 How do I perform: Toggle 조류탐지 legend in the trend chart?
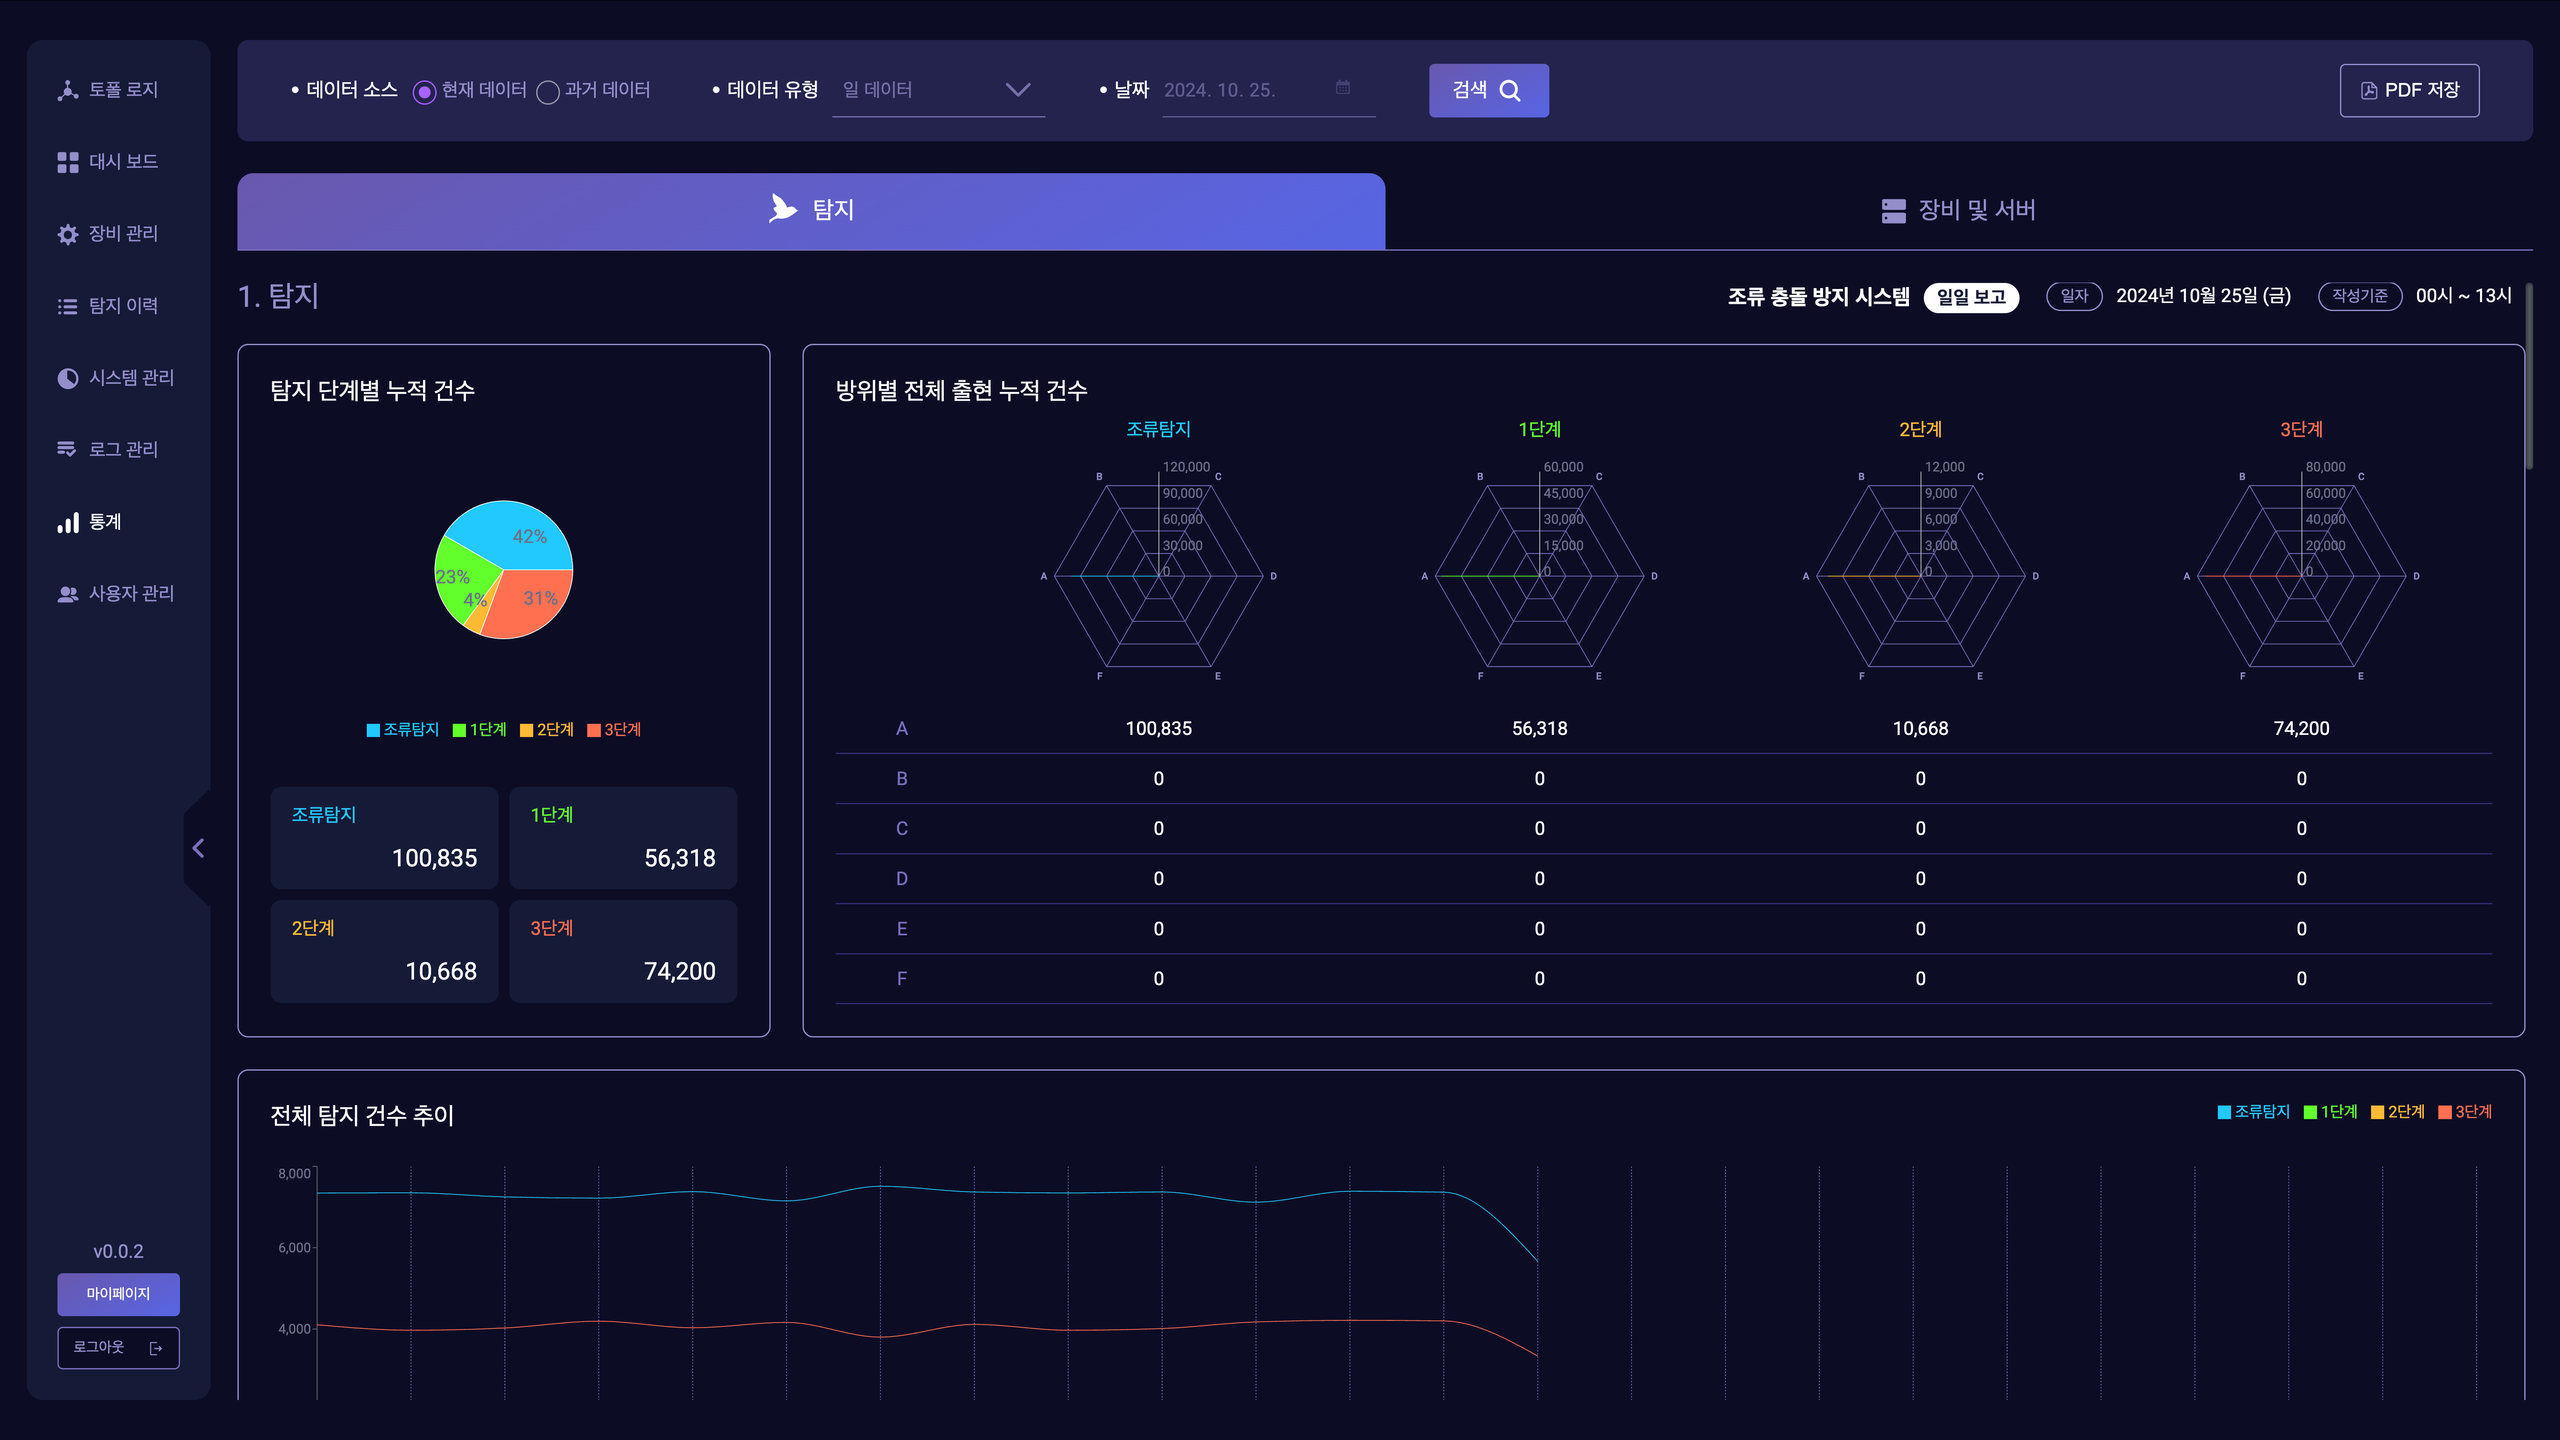tap(2253, 1112)
